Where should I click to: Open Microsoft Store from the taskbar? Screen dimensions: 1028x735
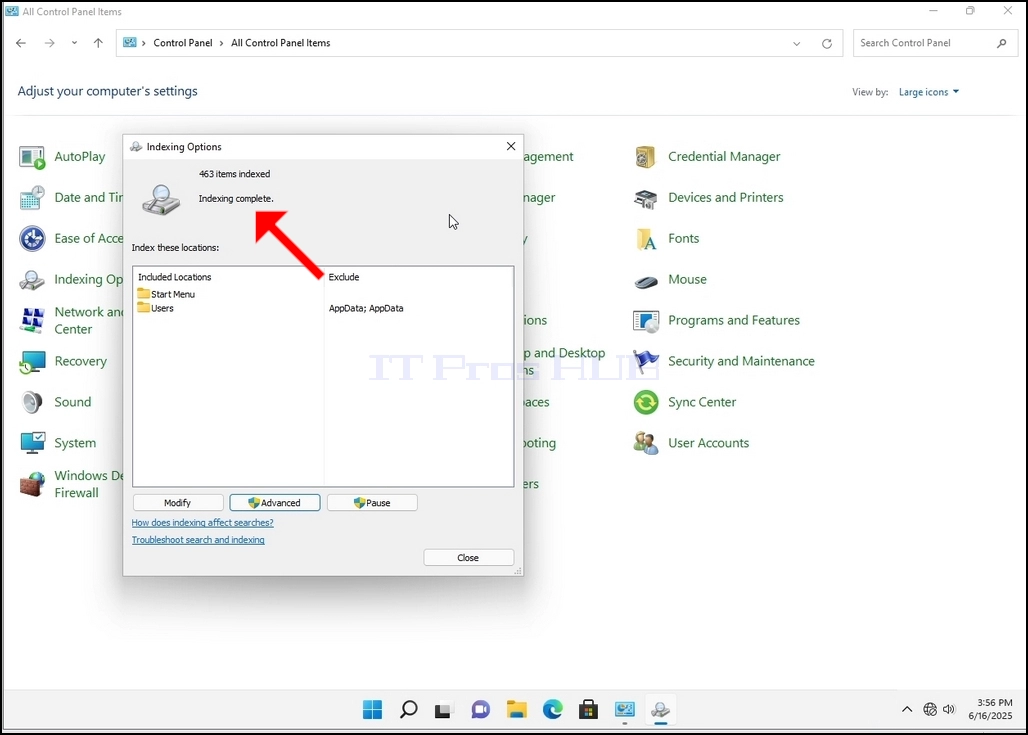(588, 709)
